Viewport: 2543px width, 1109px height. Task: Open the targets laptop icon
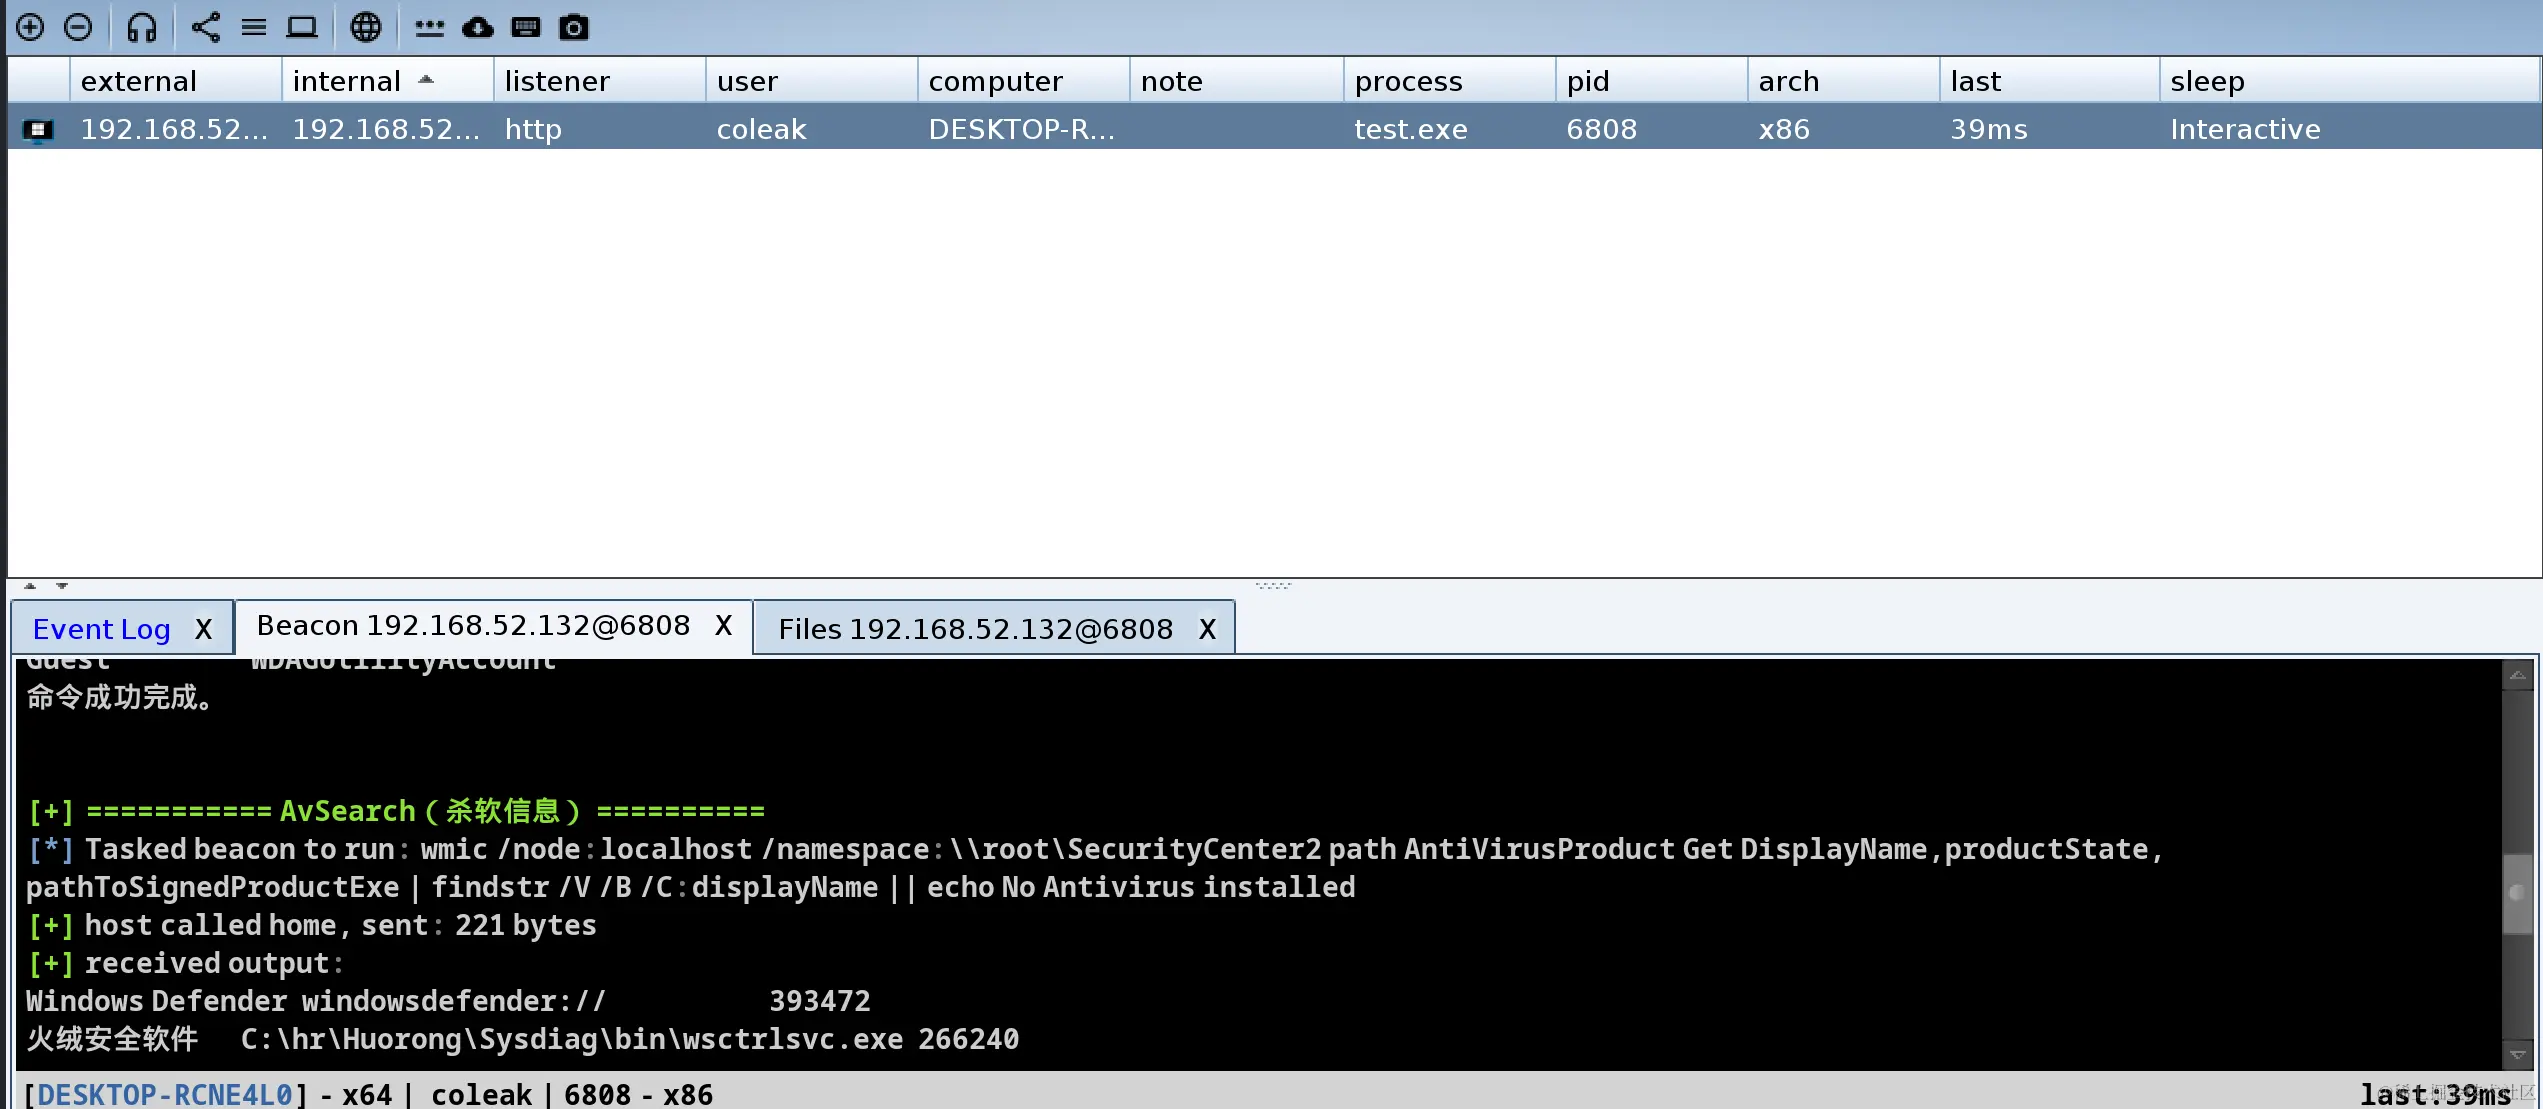click(x=302, y=27)
